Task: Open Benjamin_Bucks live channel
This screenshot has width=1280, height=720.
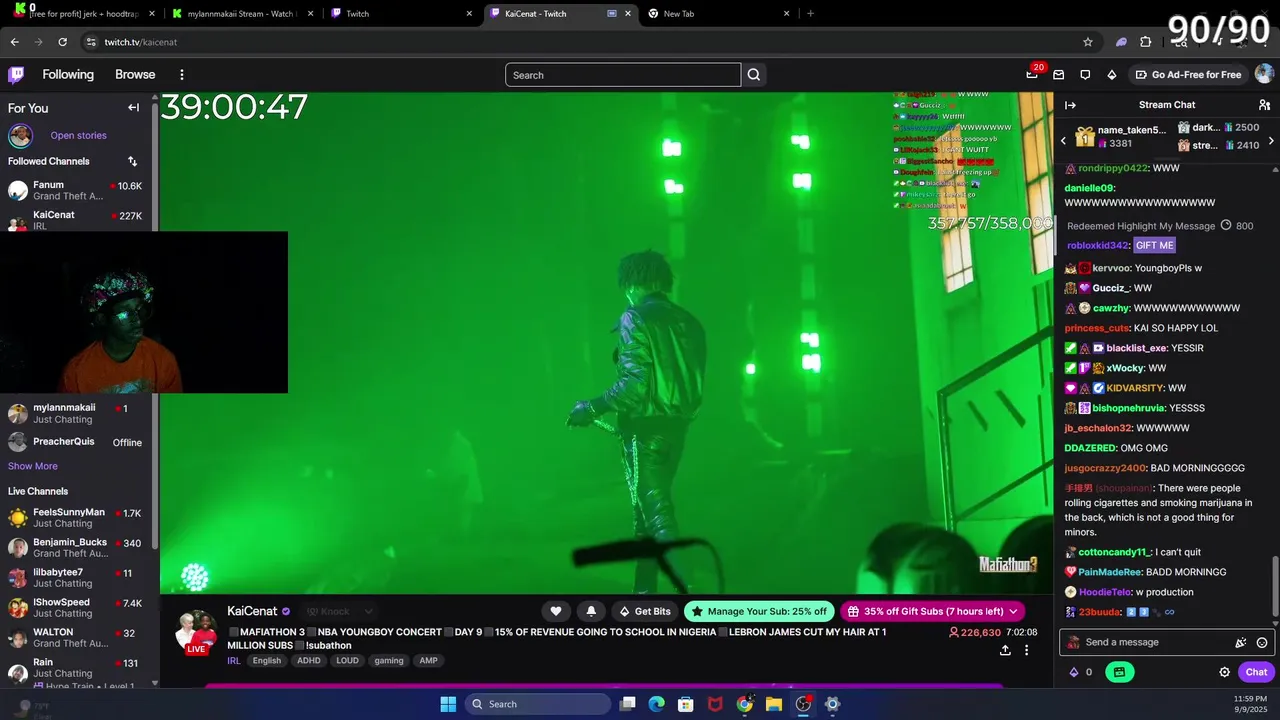Action: 75,548
